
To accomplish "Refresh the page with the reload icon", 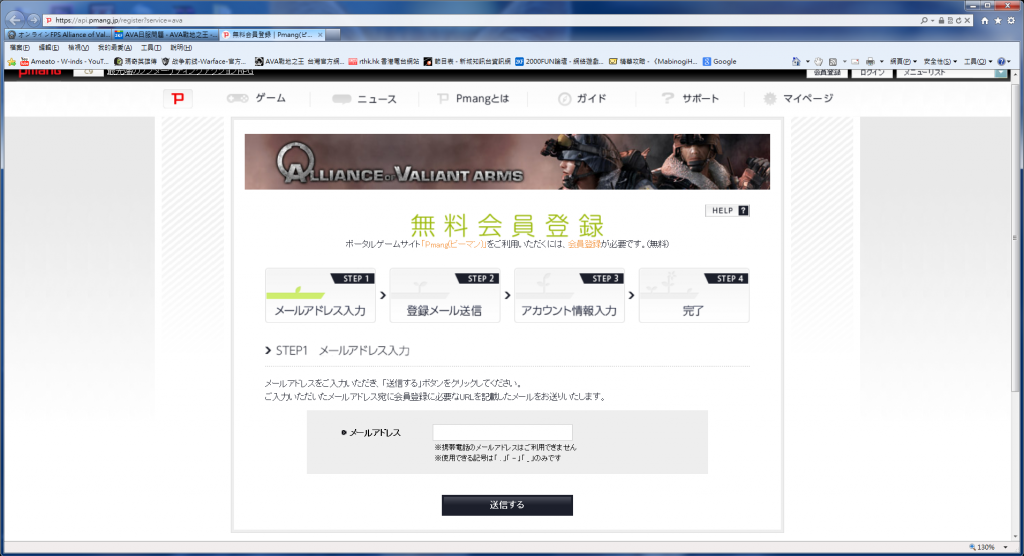I will (x=959, y=20).
